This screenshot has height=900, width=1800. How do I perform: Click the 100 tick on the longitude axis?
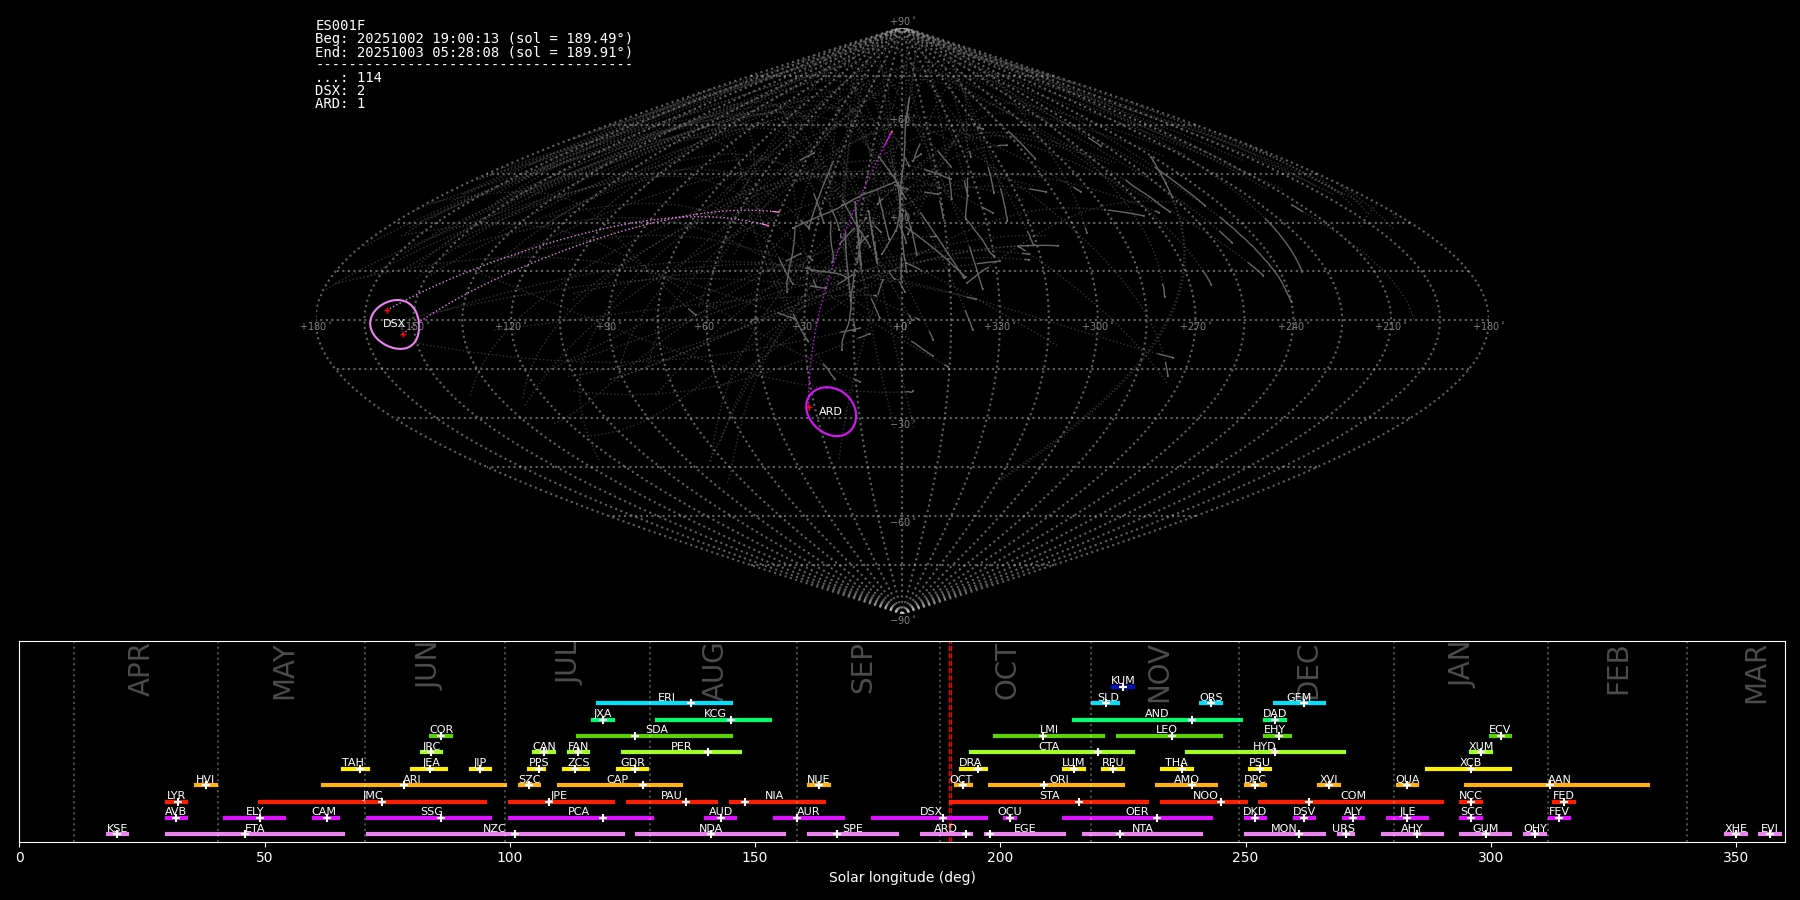[x=510, y=857]
